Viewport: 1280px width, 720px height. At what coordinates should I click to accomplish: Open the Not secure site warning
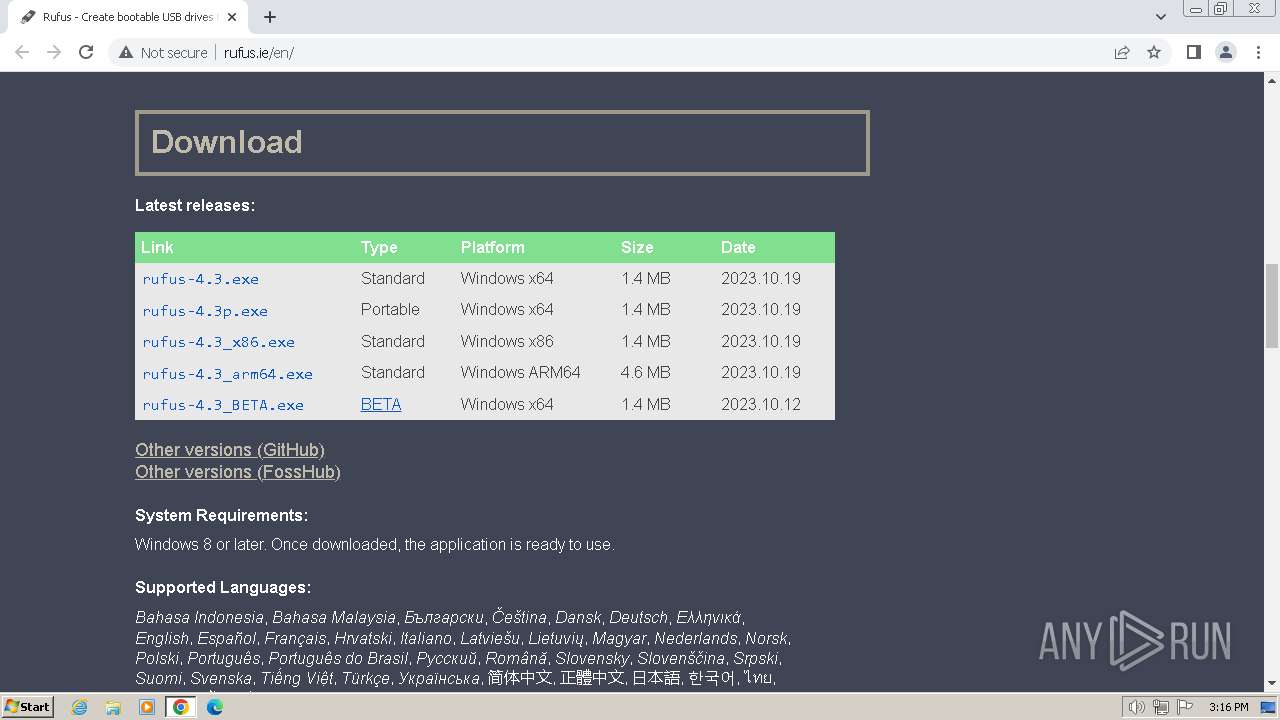pos(163,53)
